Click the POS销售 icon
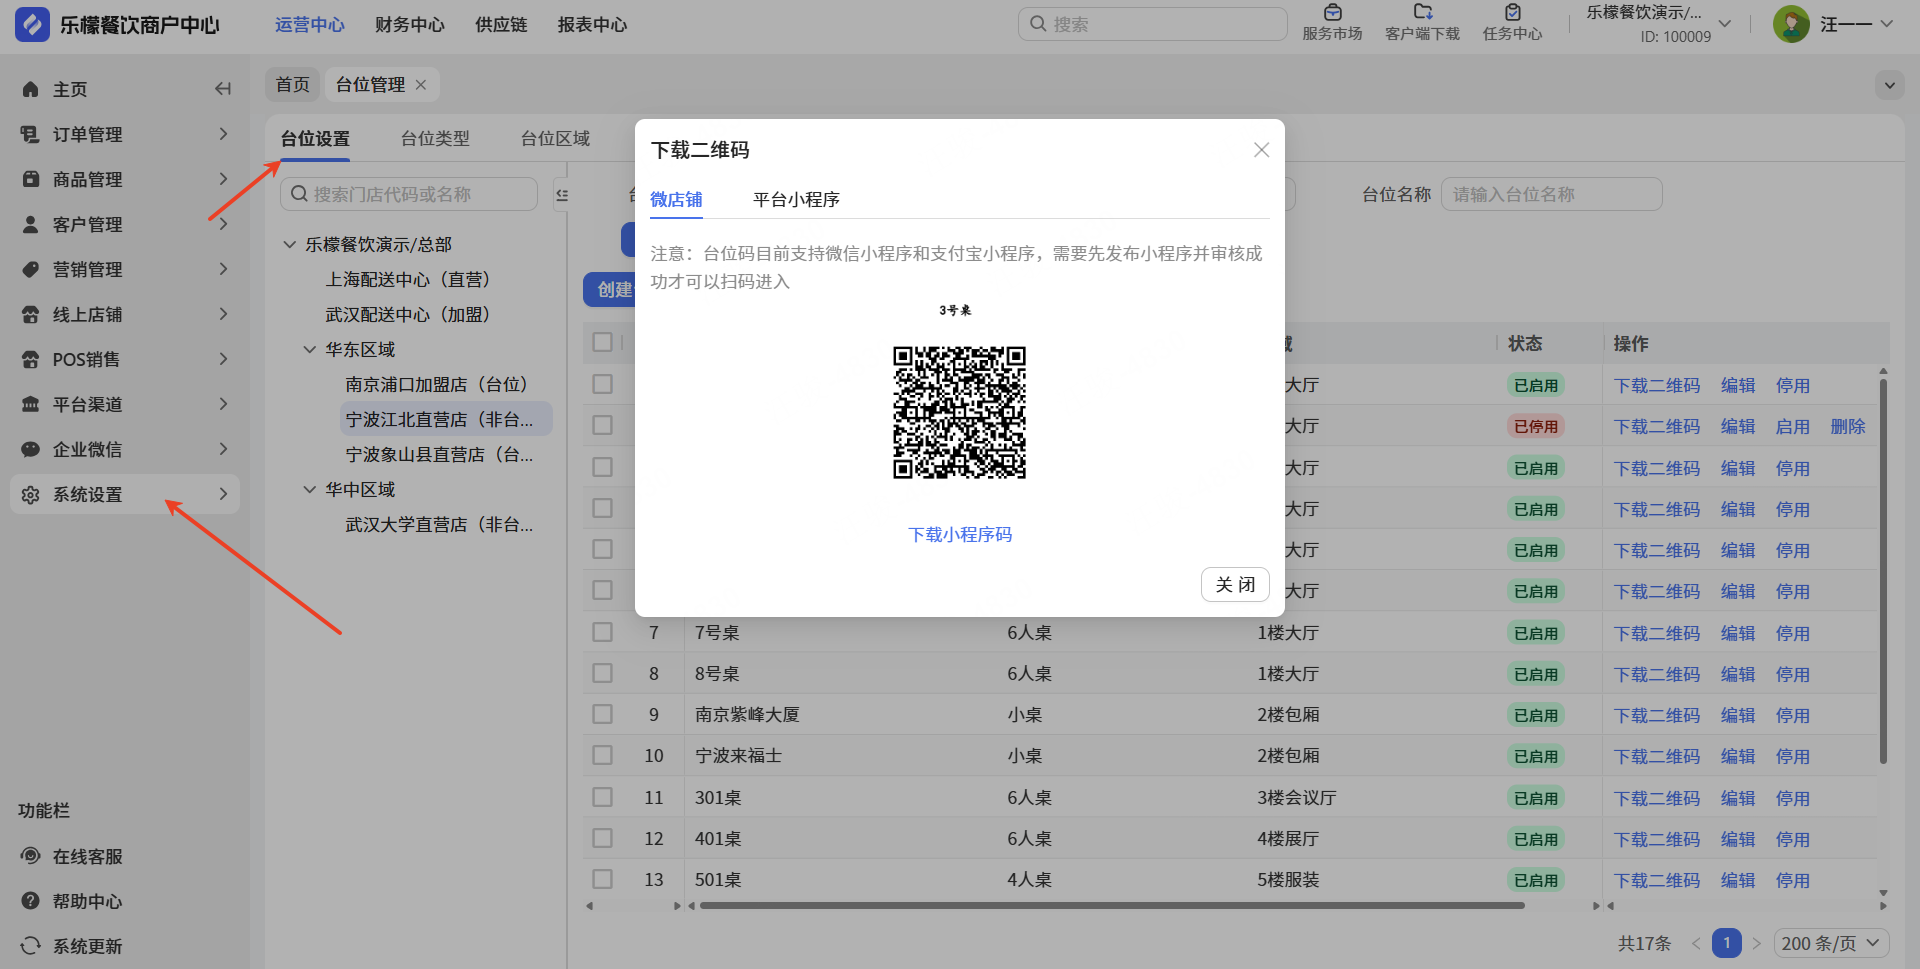Image resolution: width=1920 pixels, height=969 pixels. 31,359
